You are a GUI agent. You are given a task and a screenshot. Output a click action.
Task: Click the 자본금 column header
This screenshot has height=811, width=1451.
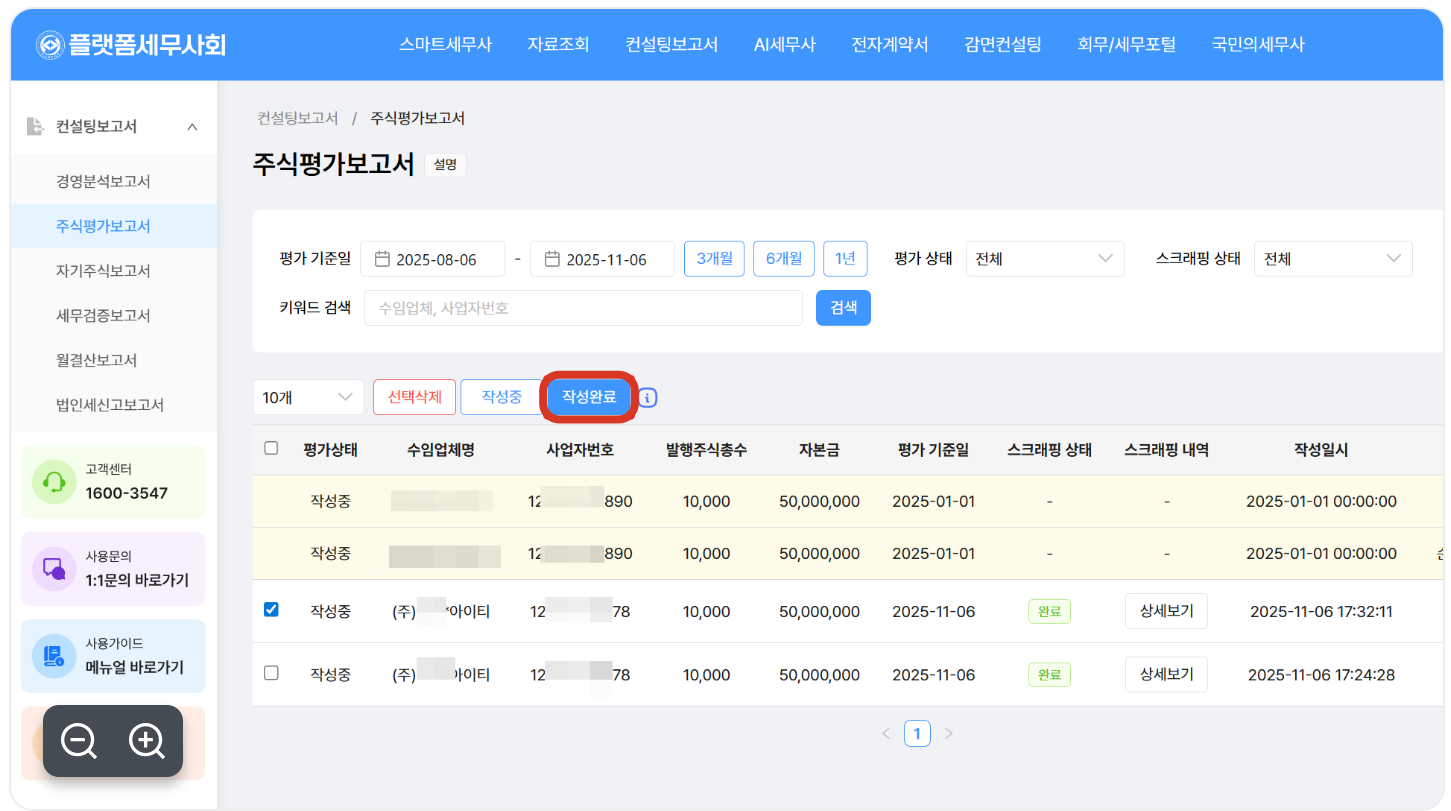(x=819, y=450)
